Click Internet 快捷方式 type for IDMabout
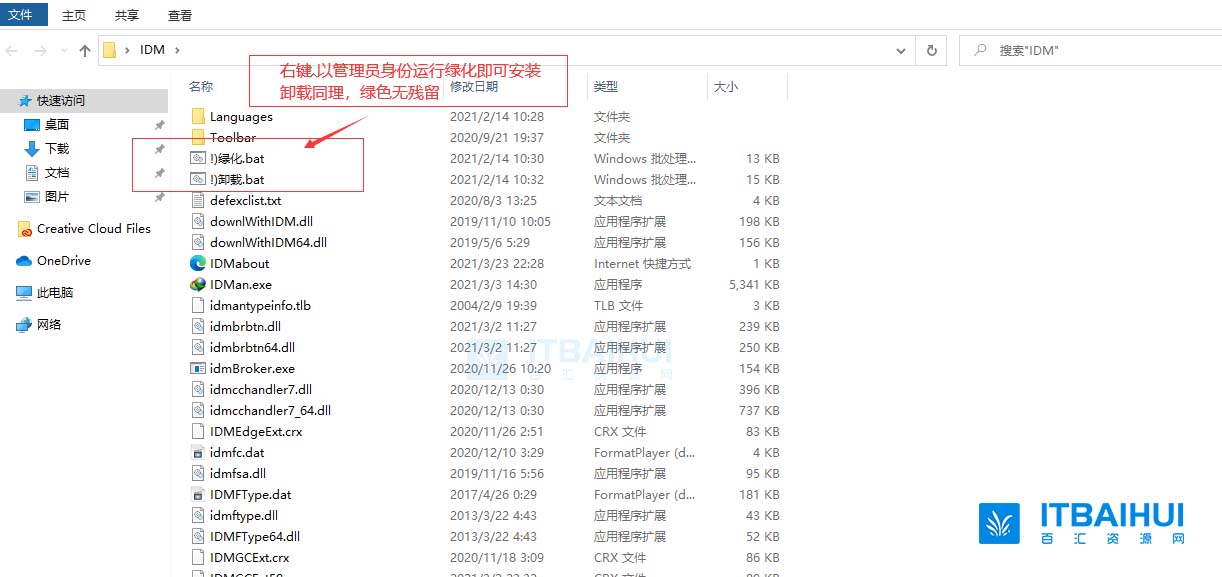This screenshot has height=577, width=1222. click(x=643, y=264)
